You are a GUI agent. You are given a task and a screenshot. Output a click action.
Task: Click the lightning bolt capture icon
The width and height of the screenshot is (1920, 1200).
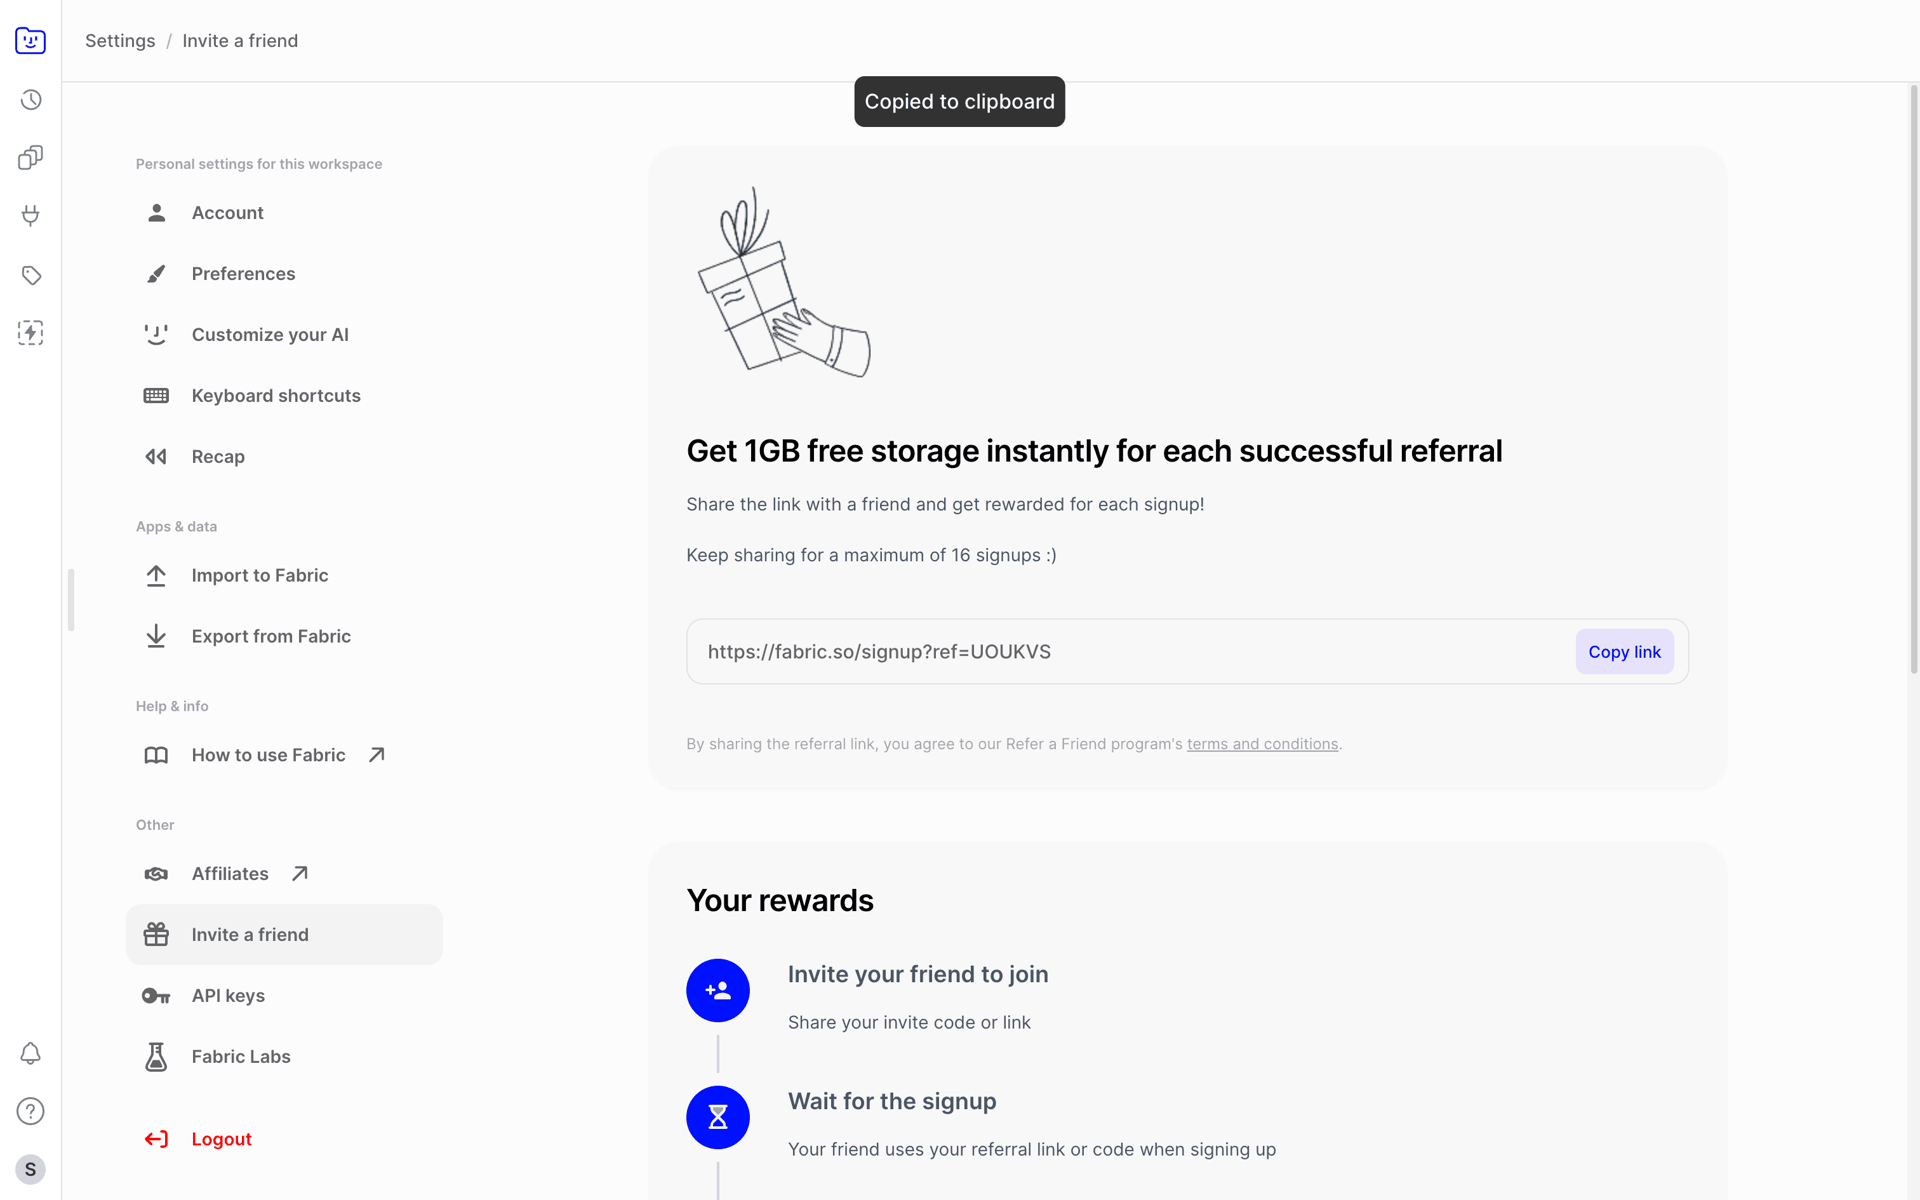(x=31, y=333)
